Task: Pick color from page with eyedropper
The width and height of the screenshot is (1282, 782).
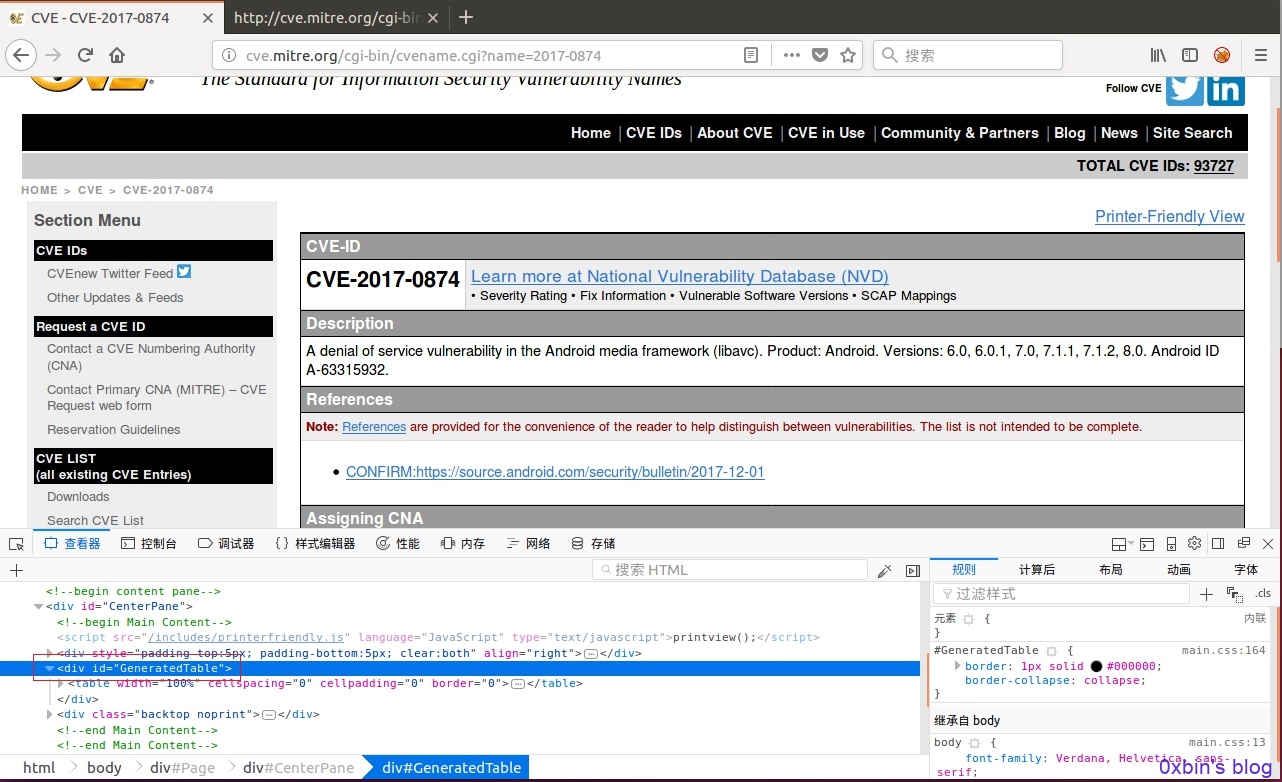Action: pos(884,570)
